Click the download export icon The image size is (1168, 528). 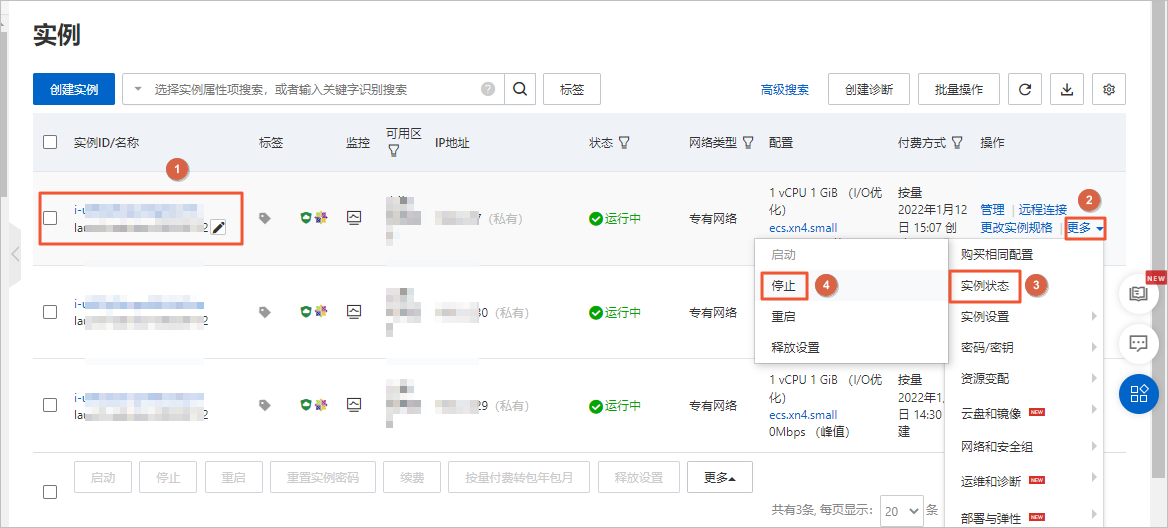tap(1067, 89)
